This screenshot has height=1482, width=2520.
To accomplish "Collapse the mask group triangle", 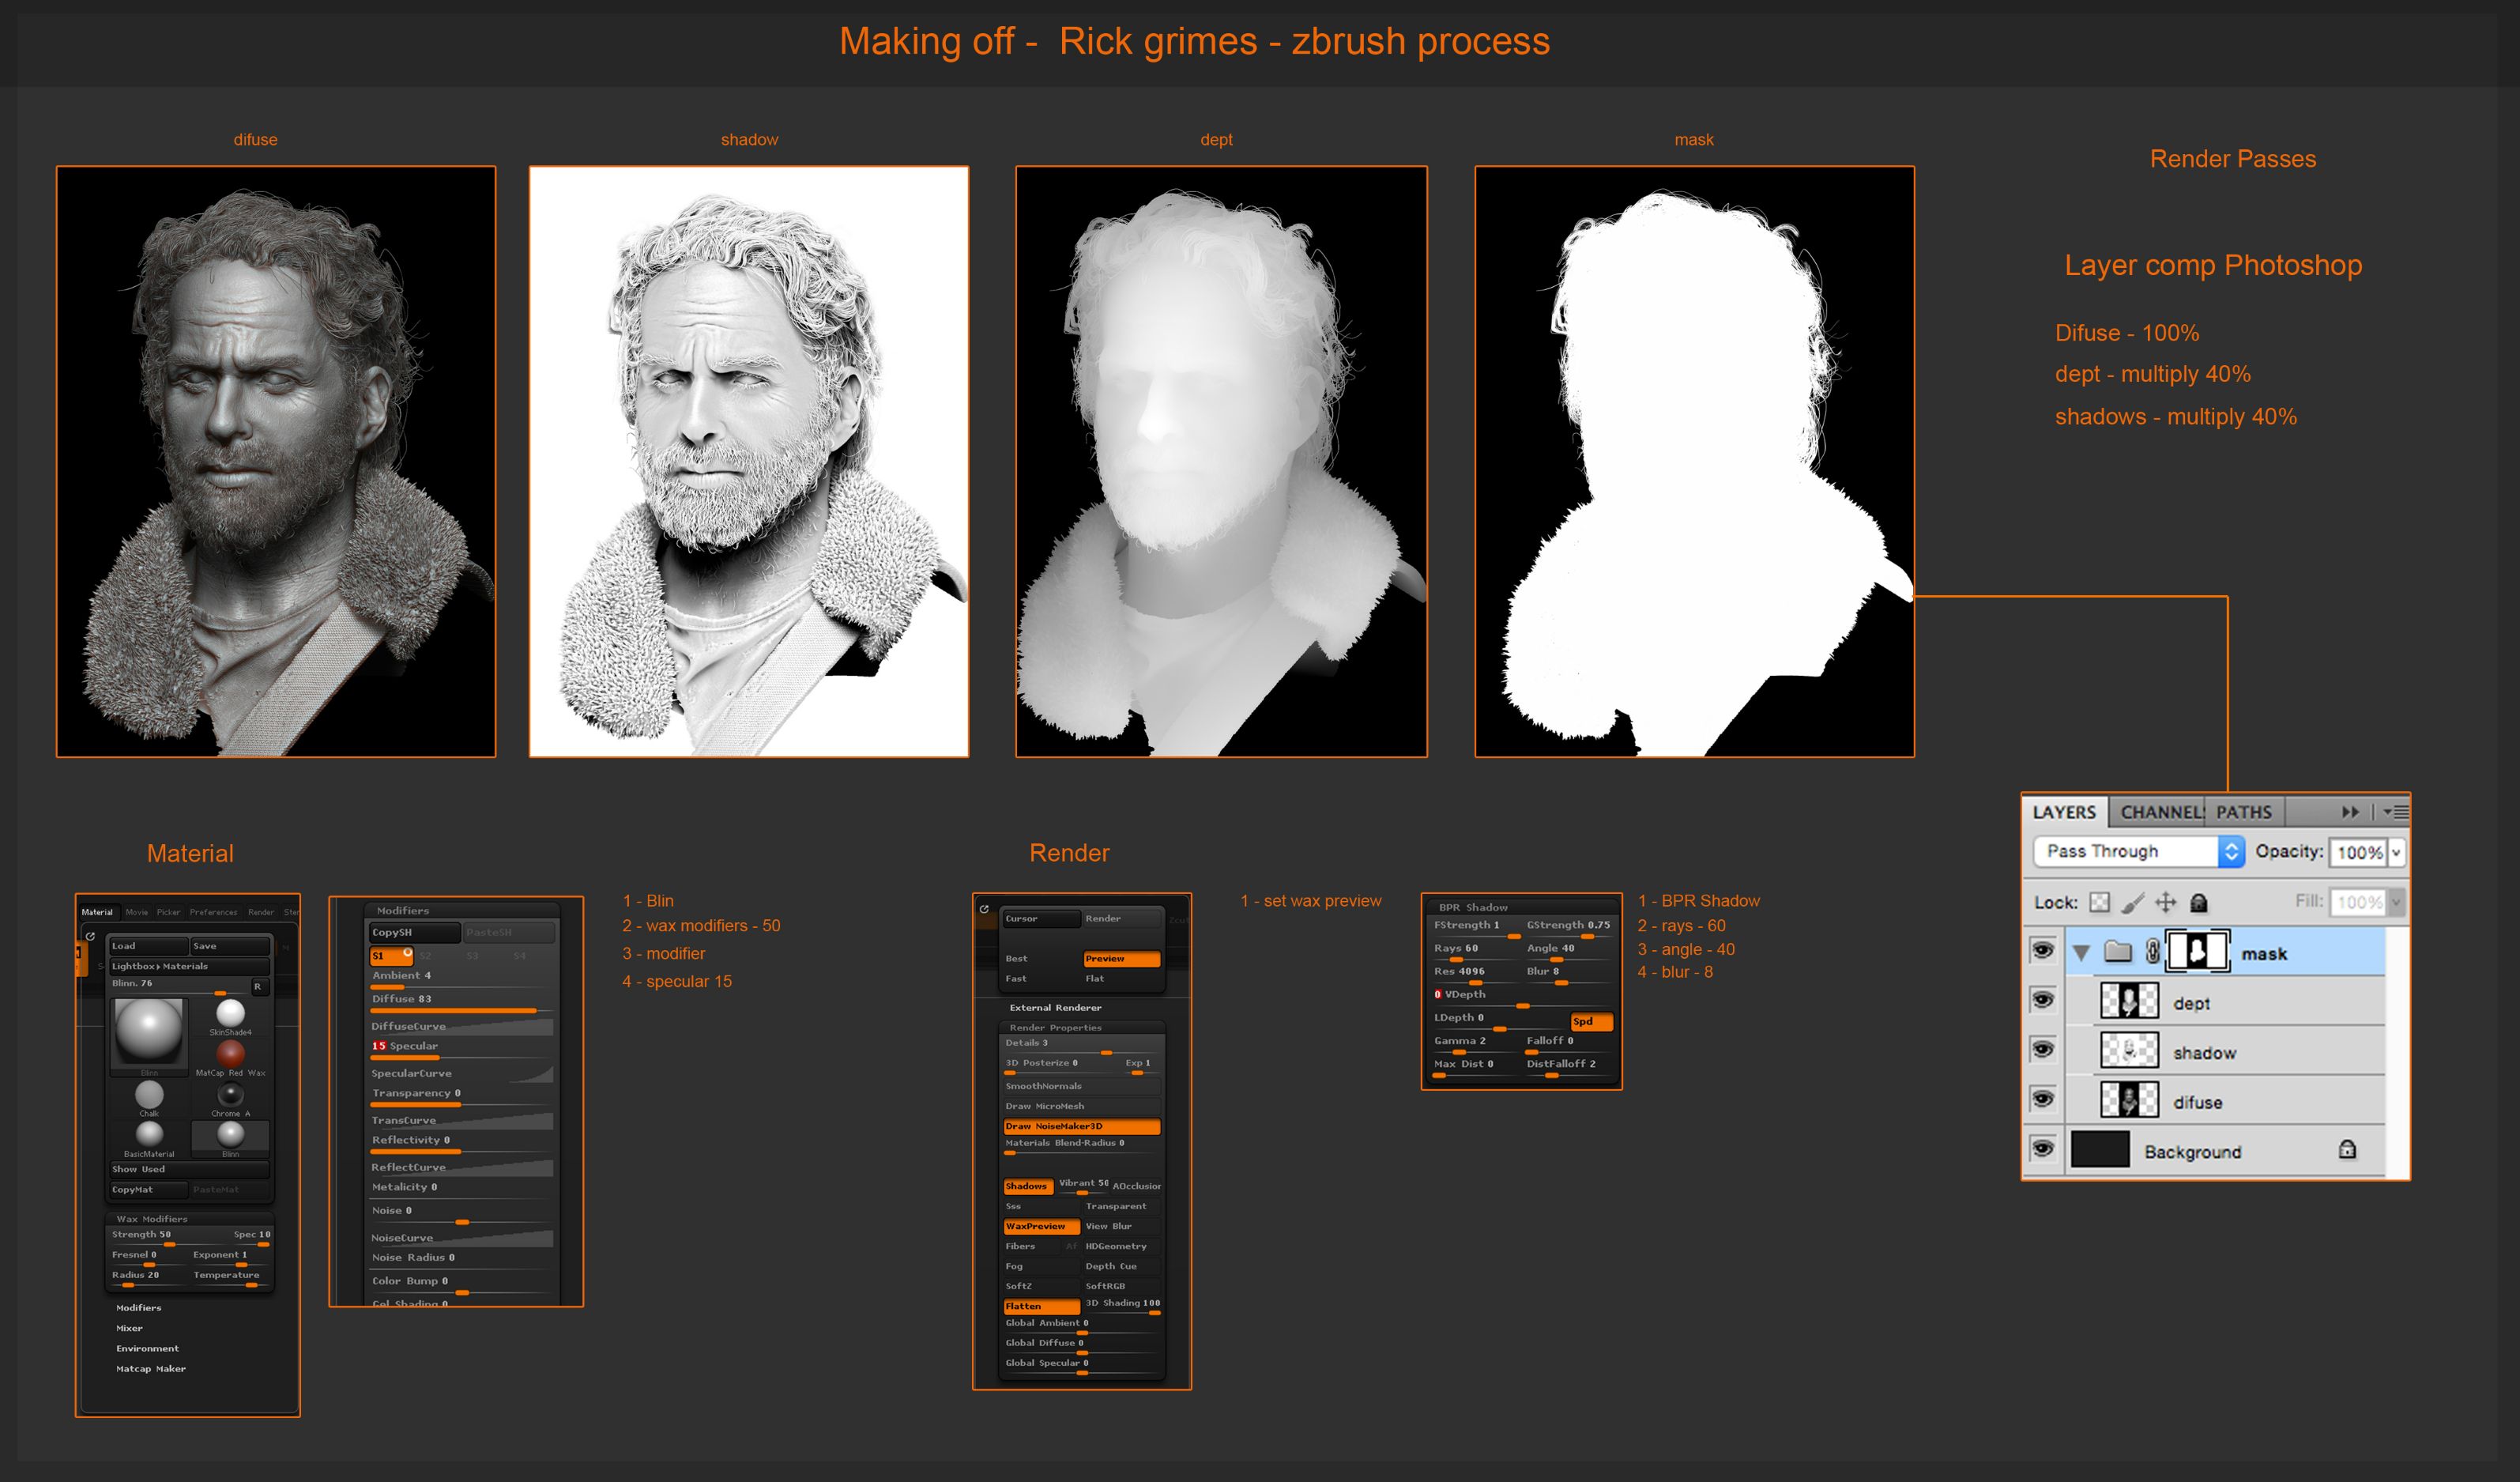I will pyautogui.click(x=2081, y=953).
